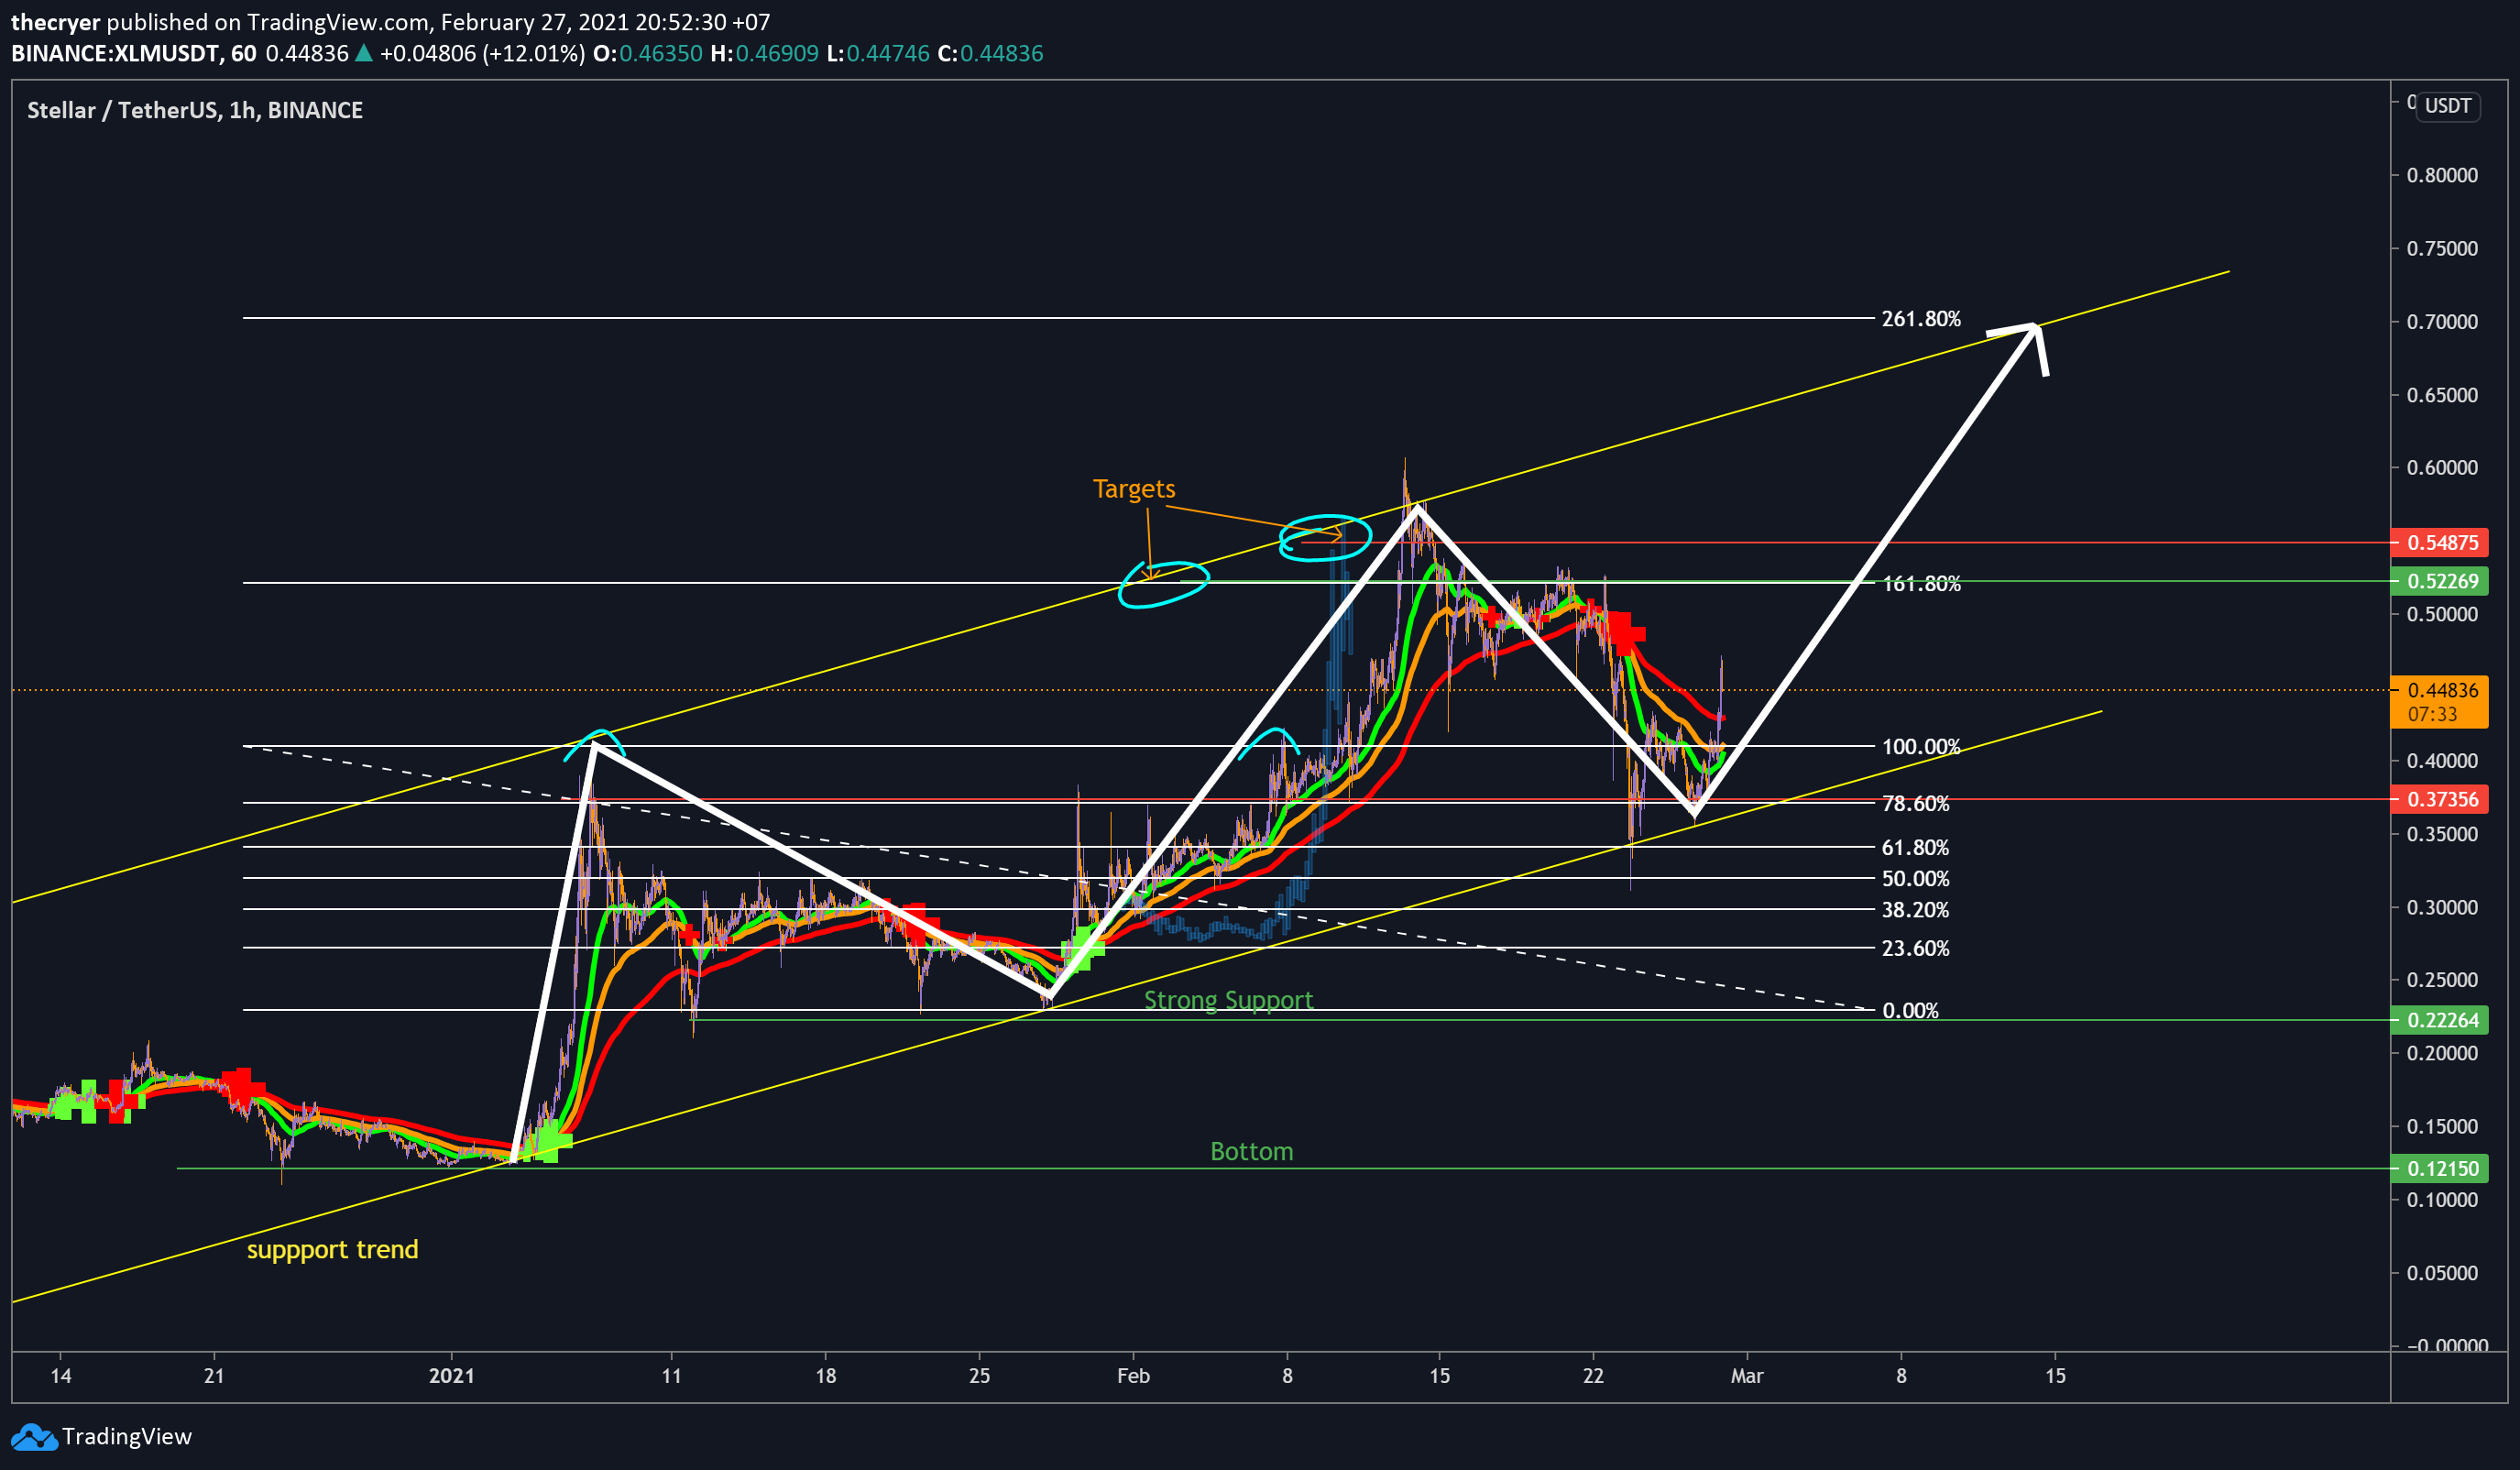Screen dimensions: 2520x1470
Task: Click the TradingView cloud logo icon
Action: tap(34, 1437)
